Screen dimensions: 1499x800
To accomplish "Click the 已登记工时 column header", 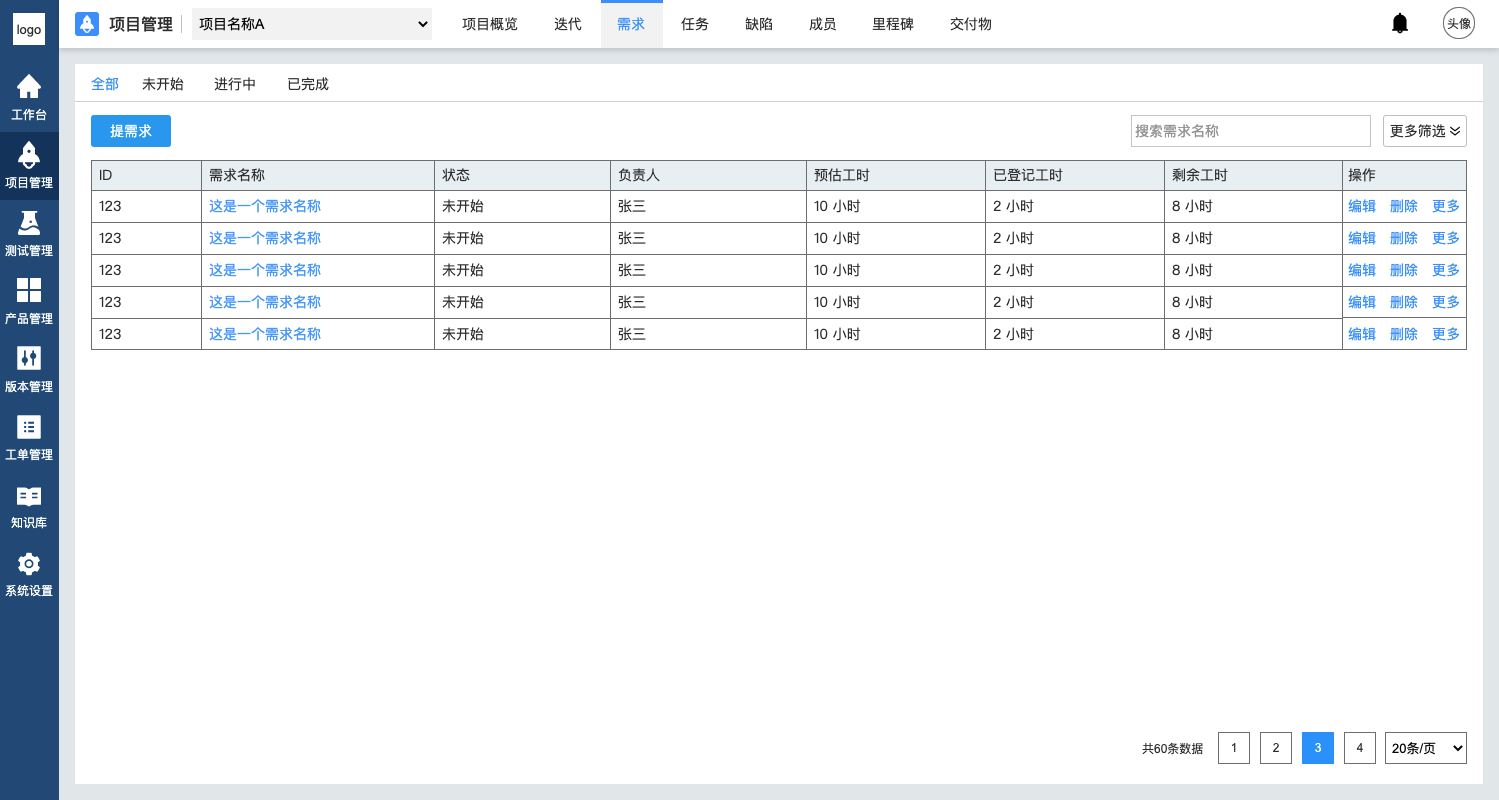I will pyautogui.click(x=1075, y=175).
